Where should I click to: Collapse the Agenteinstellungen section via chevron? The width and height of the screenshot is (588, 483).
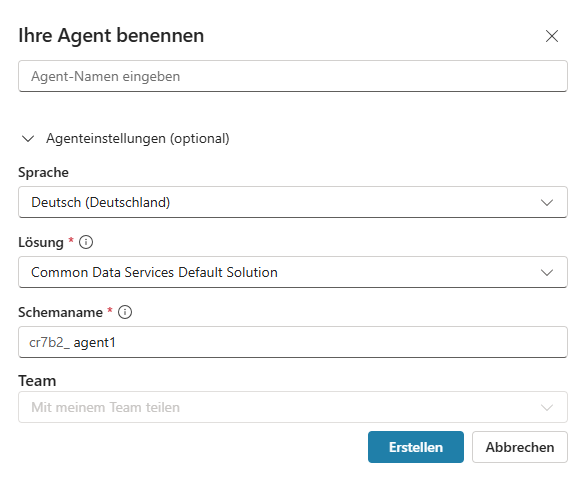coord(28,139)
